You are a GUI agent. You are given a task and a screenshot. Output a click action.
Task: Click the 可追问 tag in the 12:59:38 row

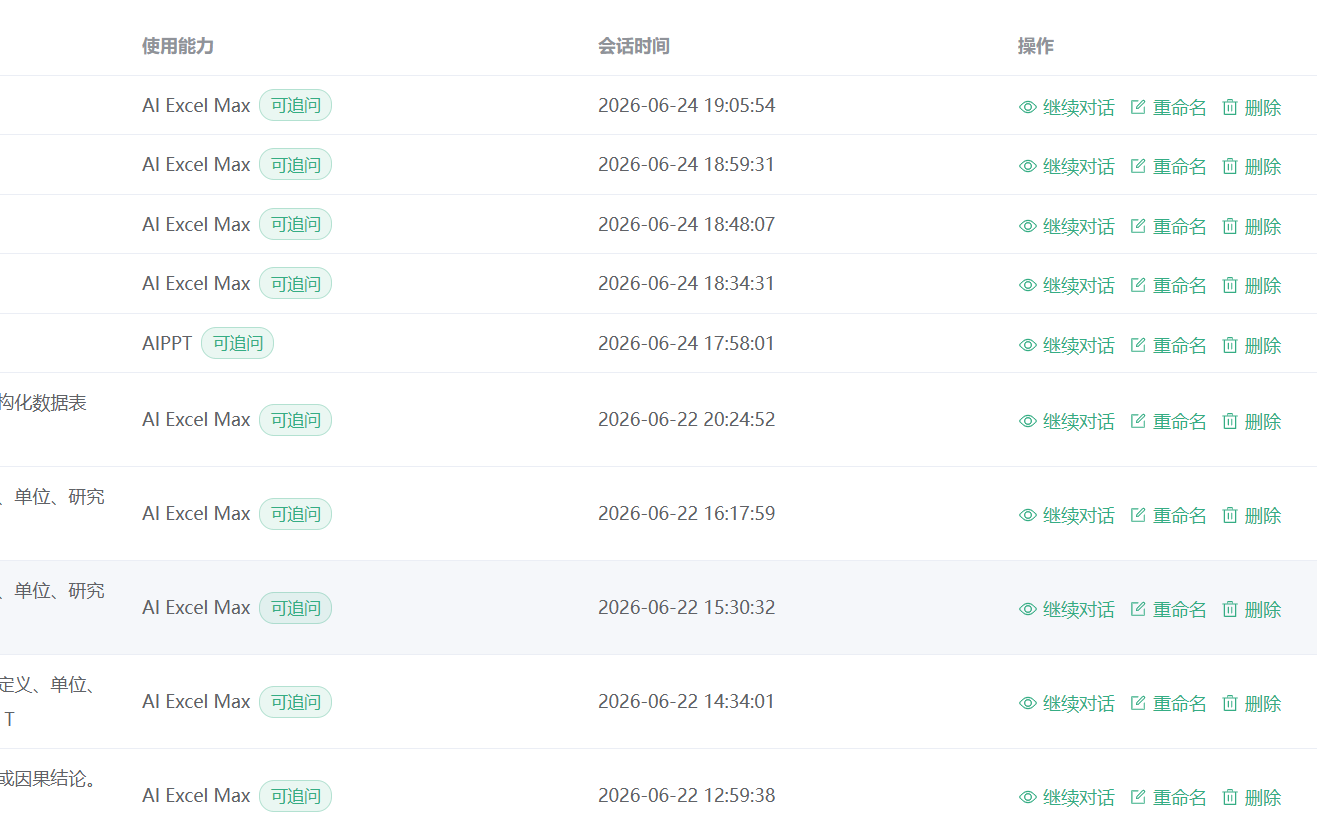pyautogui.click(x=295, y=795)
